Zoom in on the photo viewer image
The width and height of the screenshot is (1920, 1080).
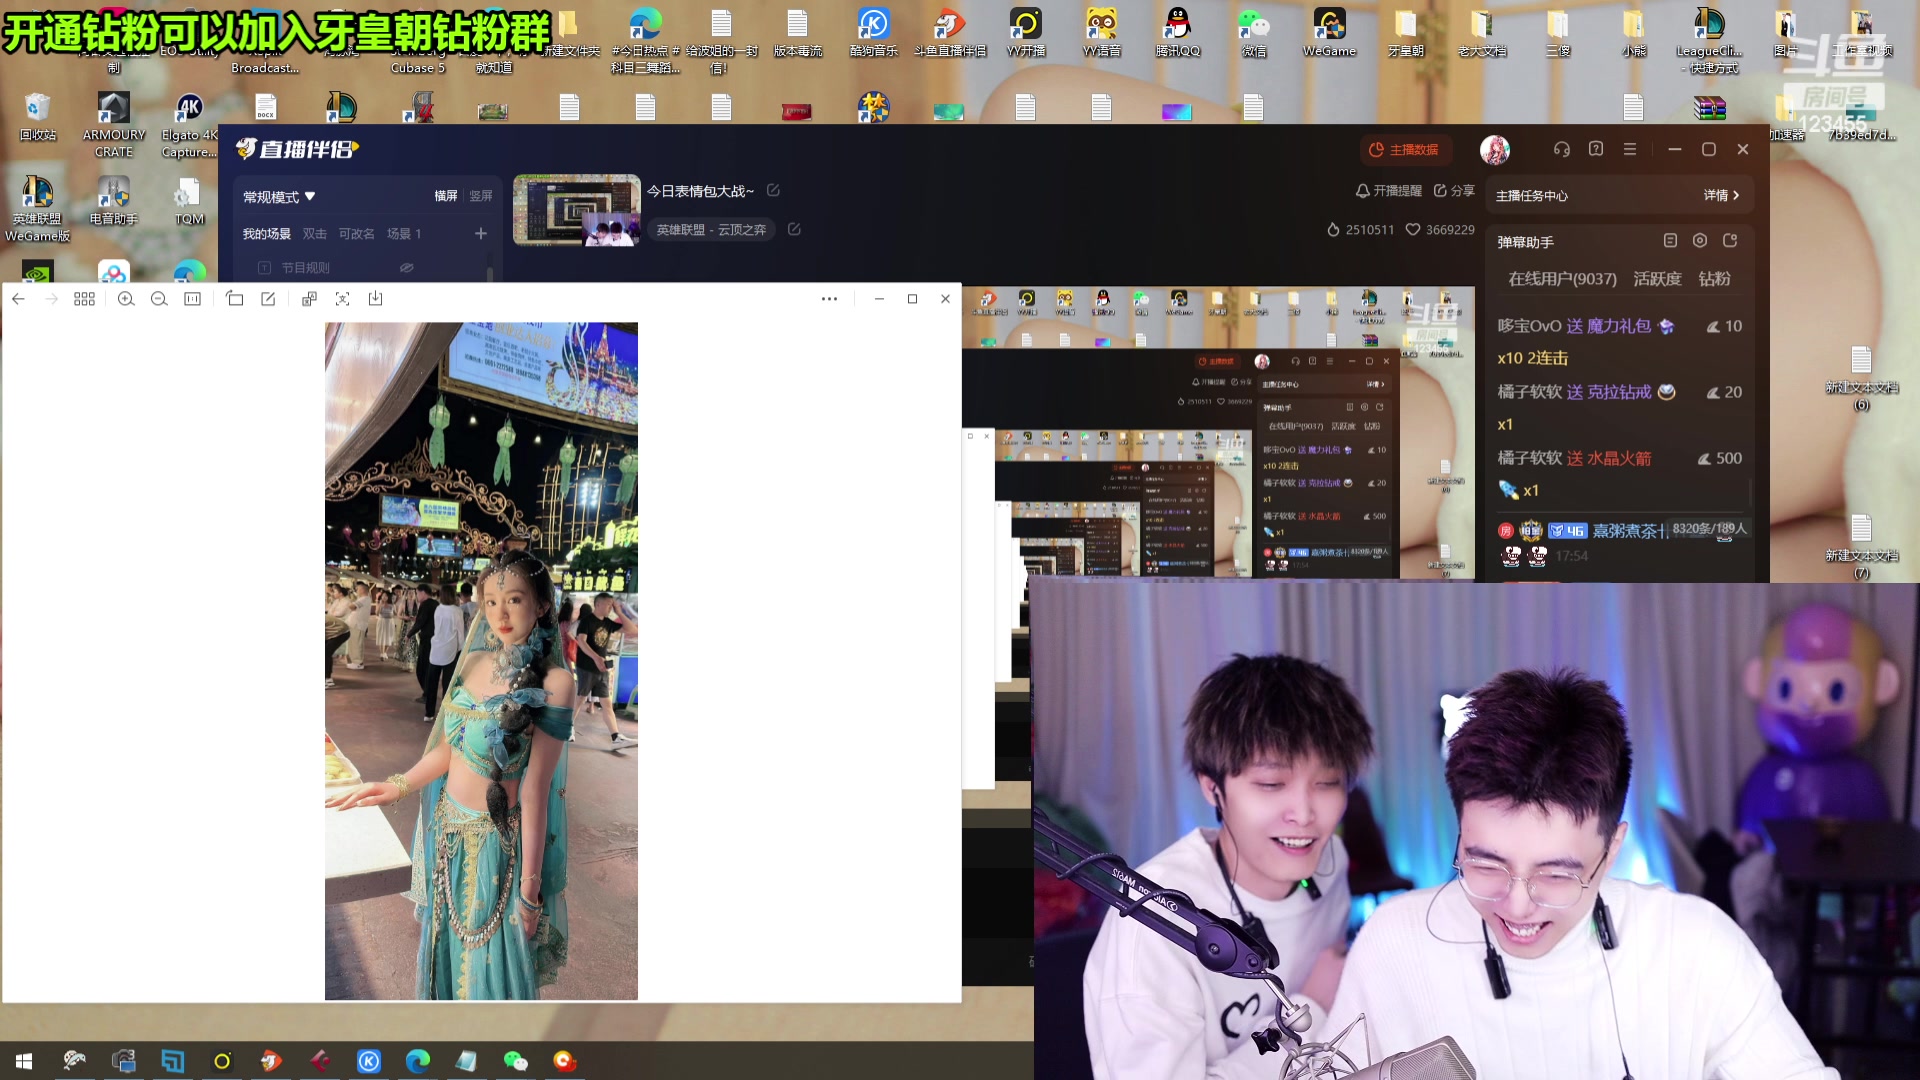point(126,299)
